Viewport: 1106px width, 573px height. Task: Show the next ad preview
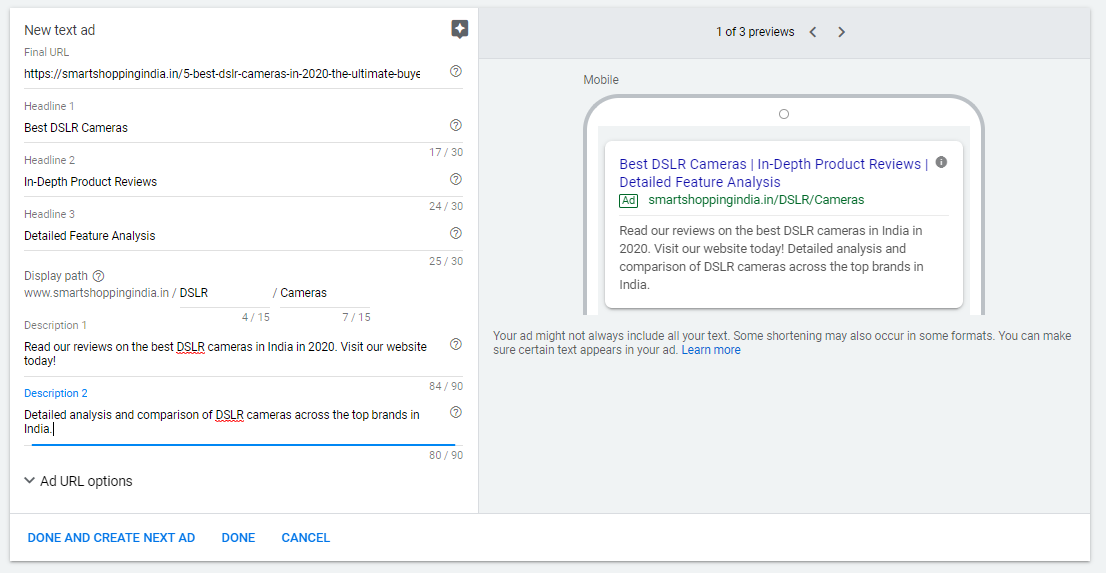click(x=841, y=32)
